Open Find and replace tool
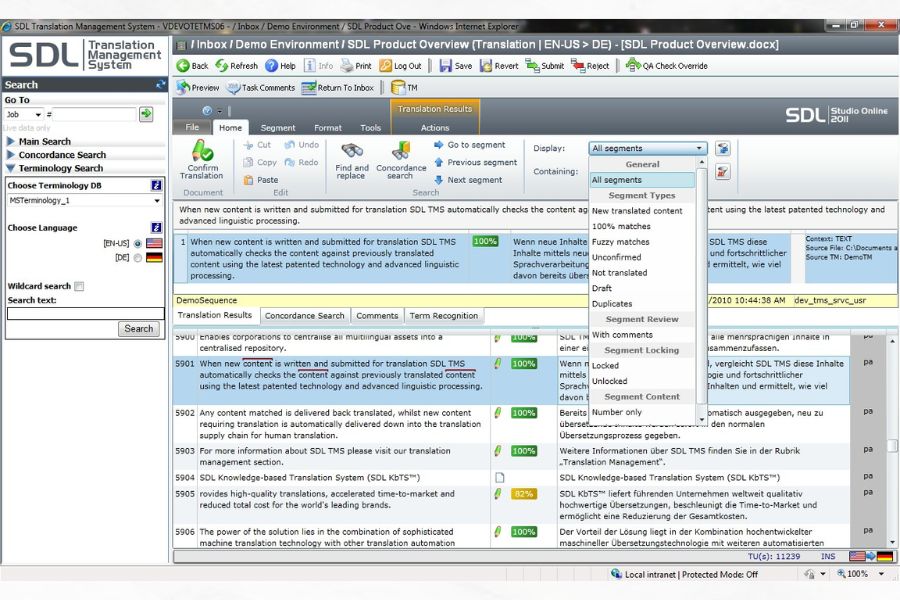Screen dimensions: 900x600 (352, 160)
